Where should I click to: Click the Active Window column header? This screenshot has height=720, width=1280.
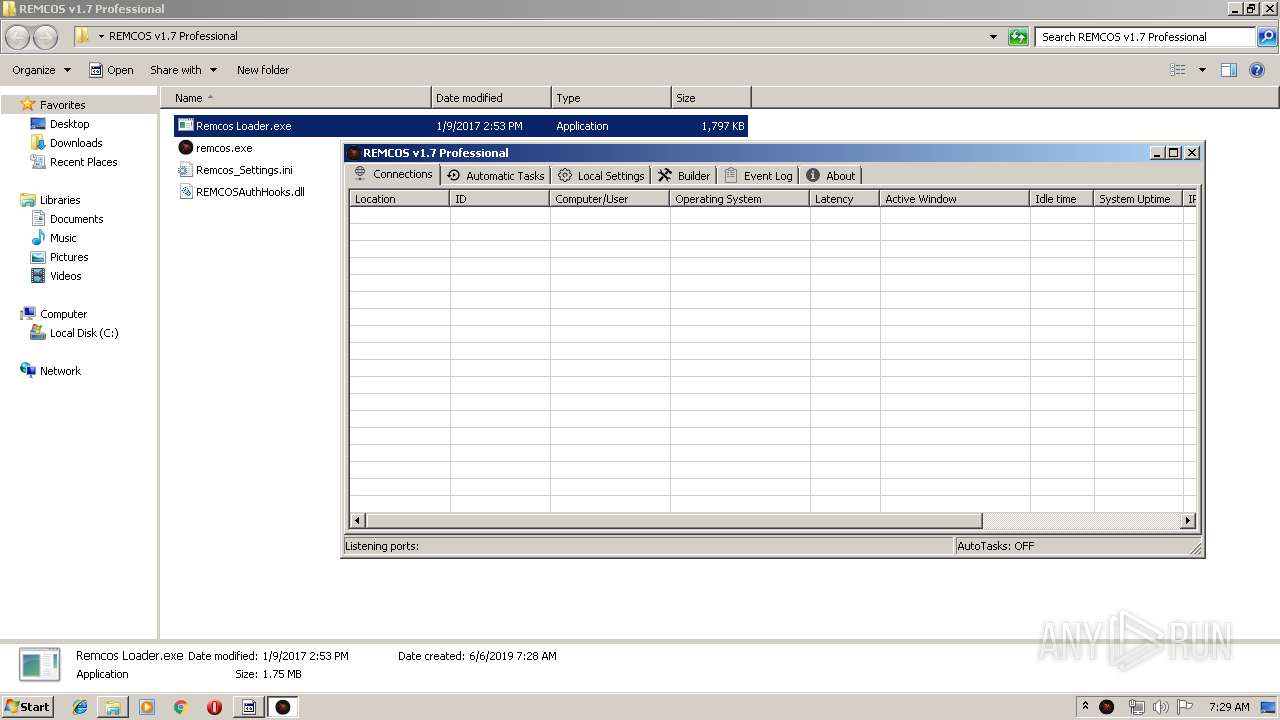tap(955, 199)
